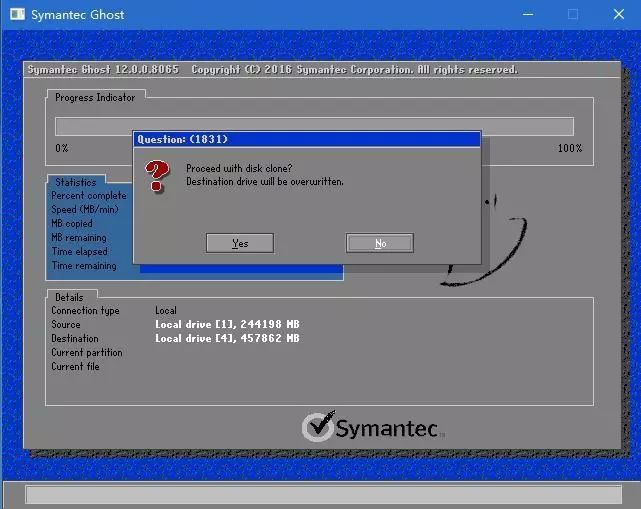
Task: Click 'Destination drive will be overwritten.' text
Action: (x=265, y=182)
